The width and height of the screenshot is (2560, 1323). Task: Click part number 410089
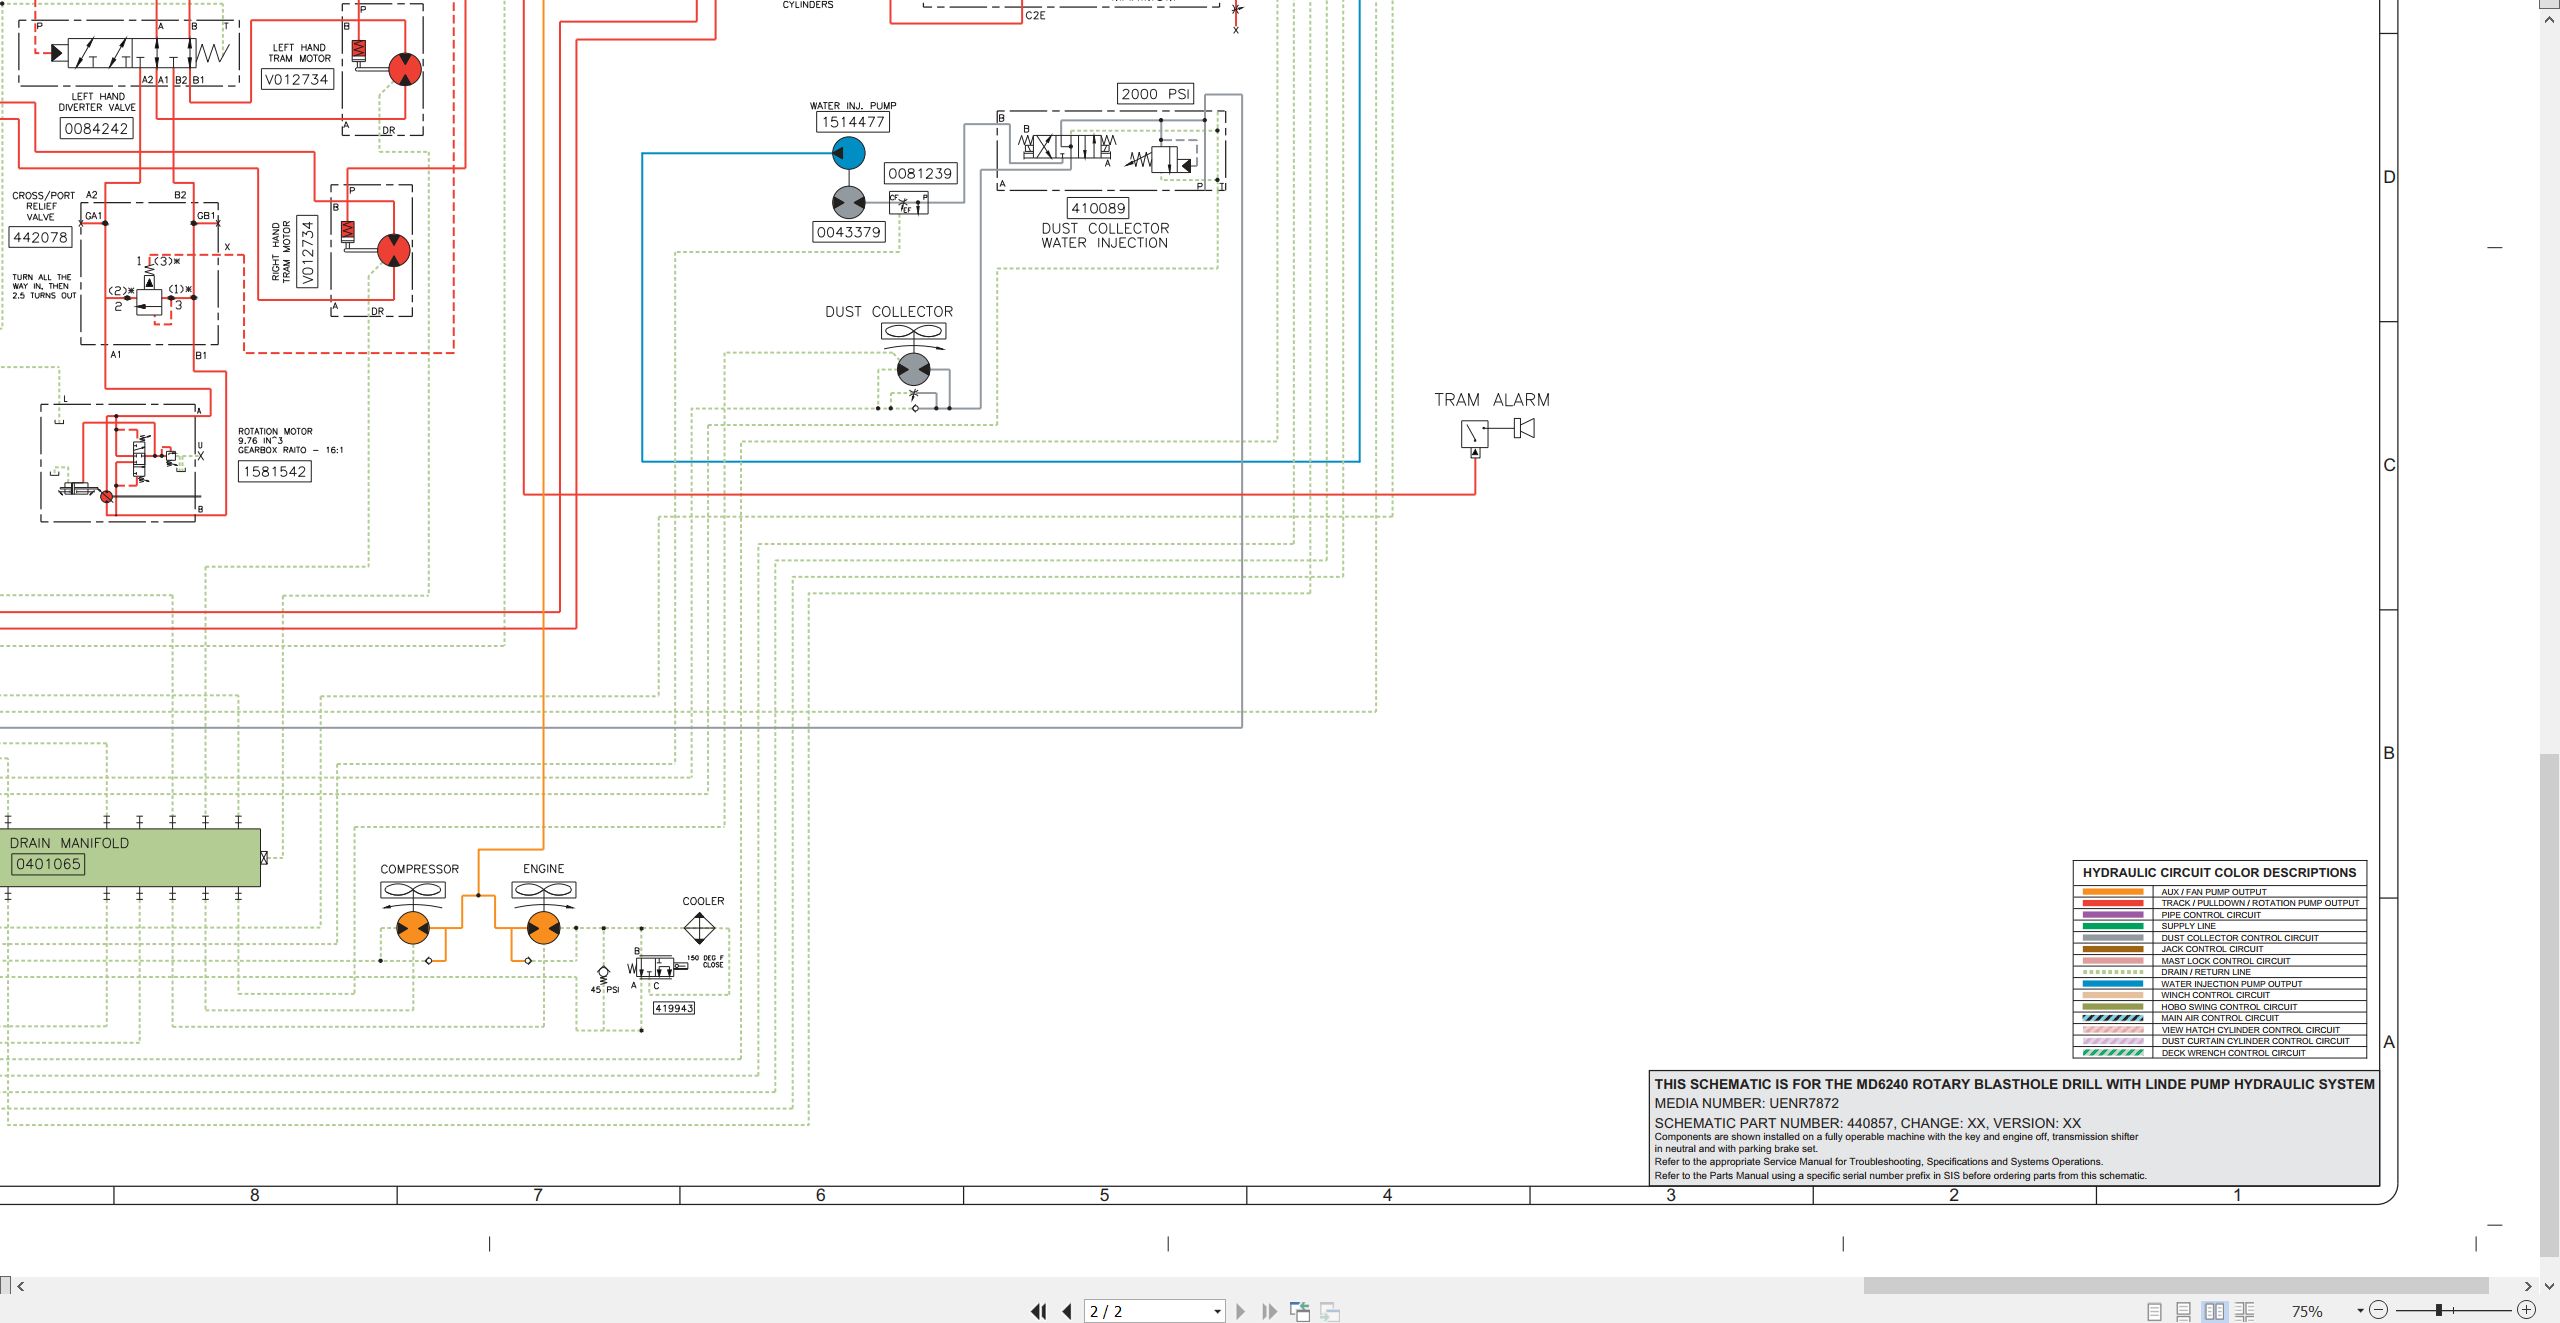coord(1098,208)
